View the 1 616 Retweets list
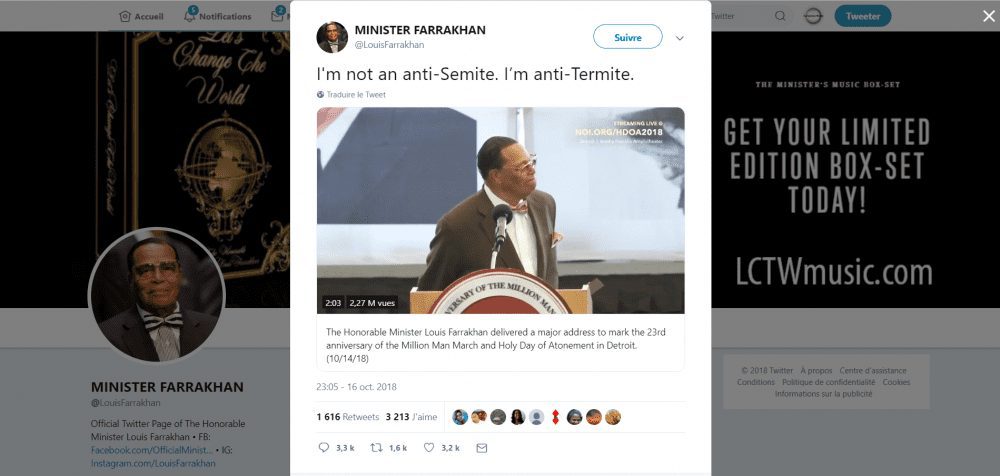The width and height of the screenshot is (1000, 476). 348,417
